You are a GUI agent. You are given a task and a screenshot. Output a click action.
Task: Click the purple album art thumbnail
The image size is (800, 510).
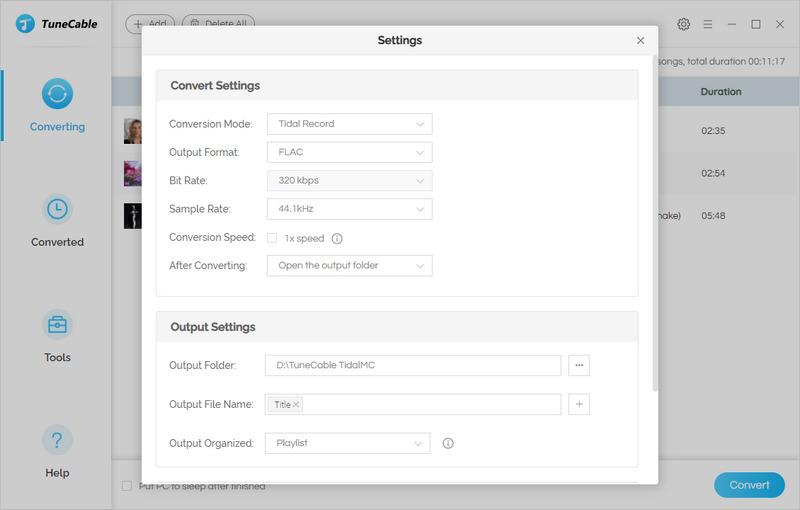[x=133, y=173]
